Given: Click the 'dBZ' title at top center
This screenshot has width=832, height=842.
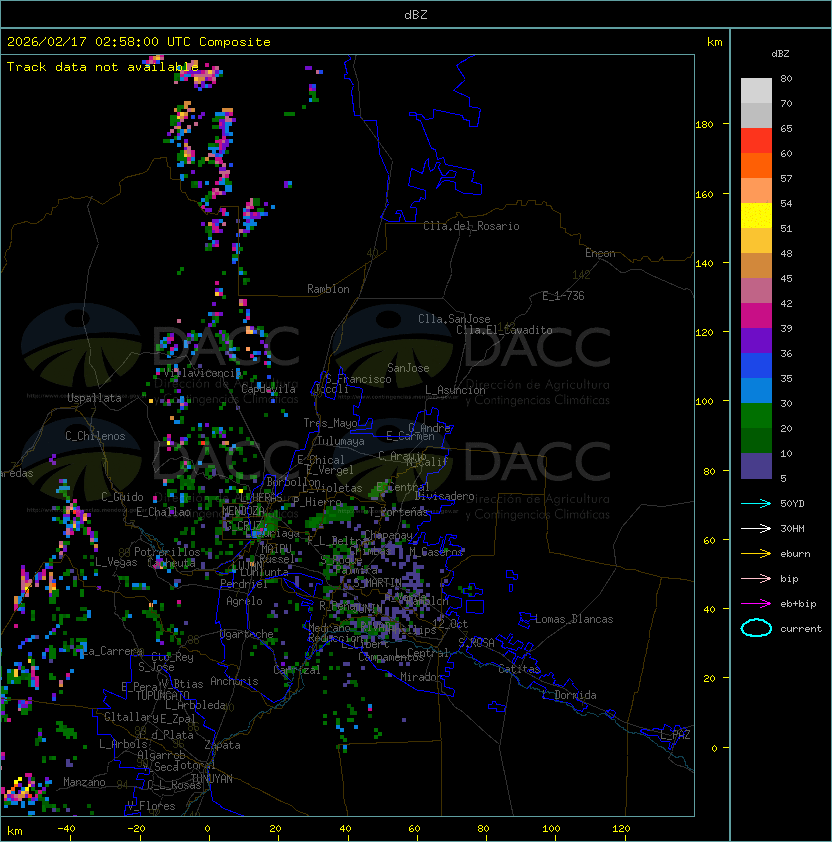Looking at the screenshot, I should coord(416,14).
